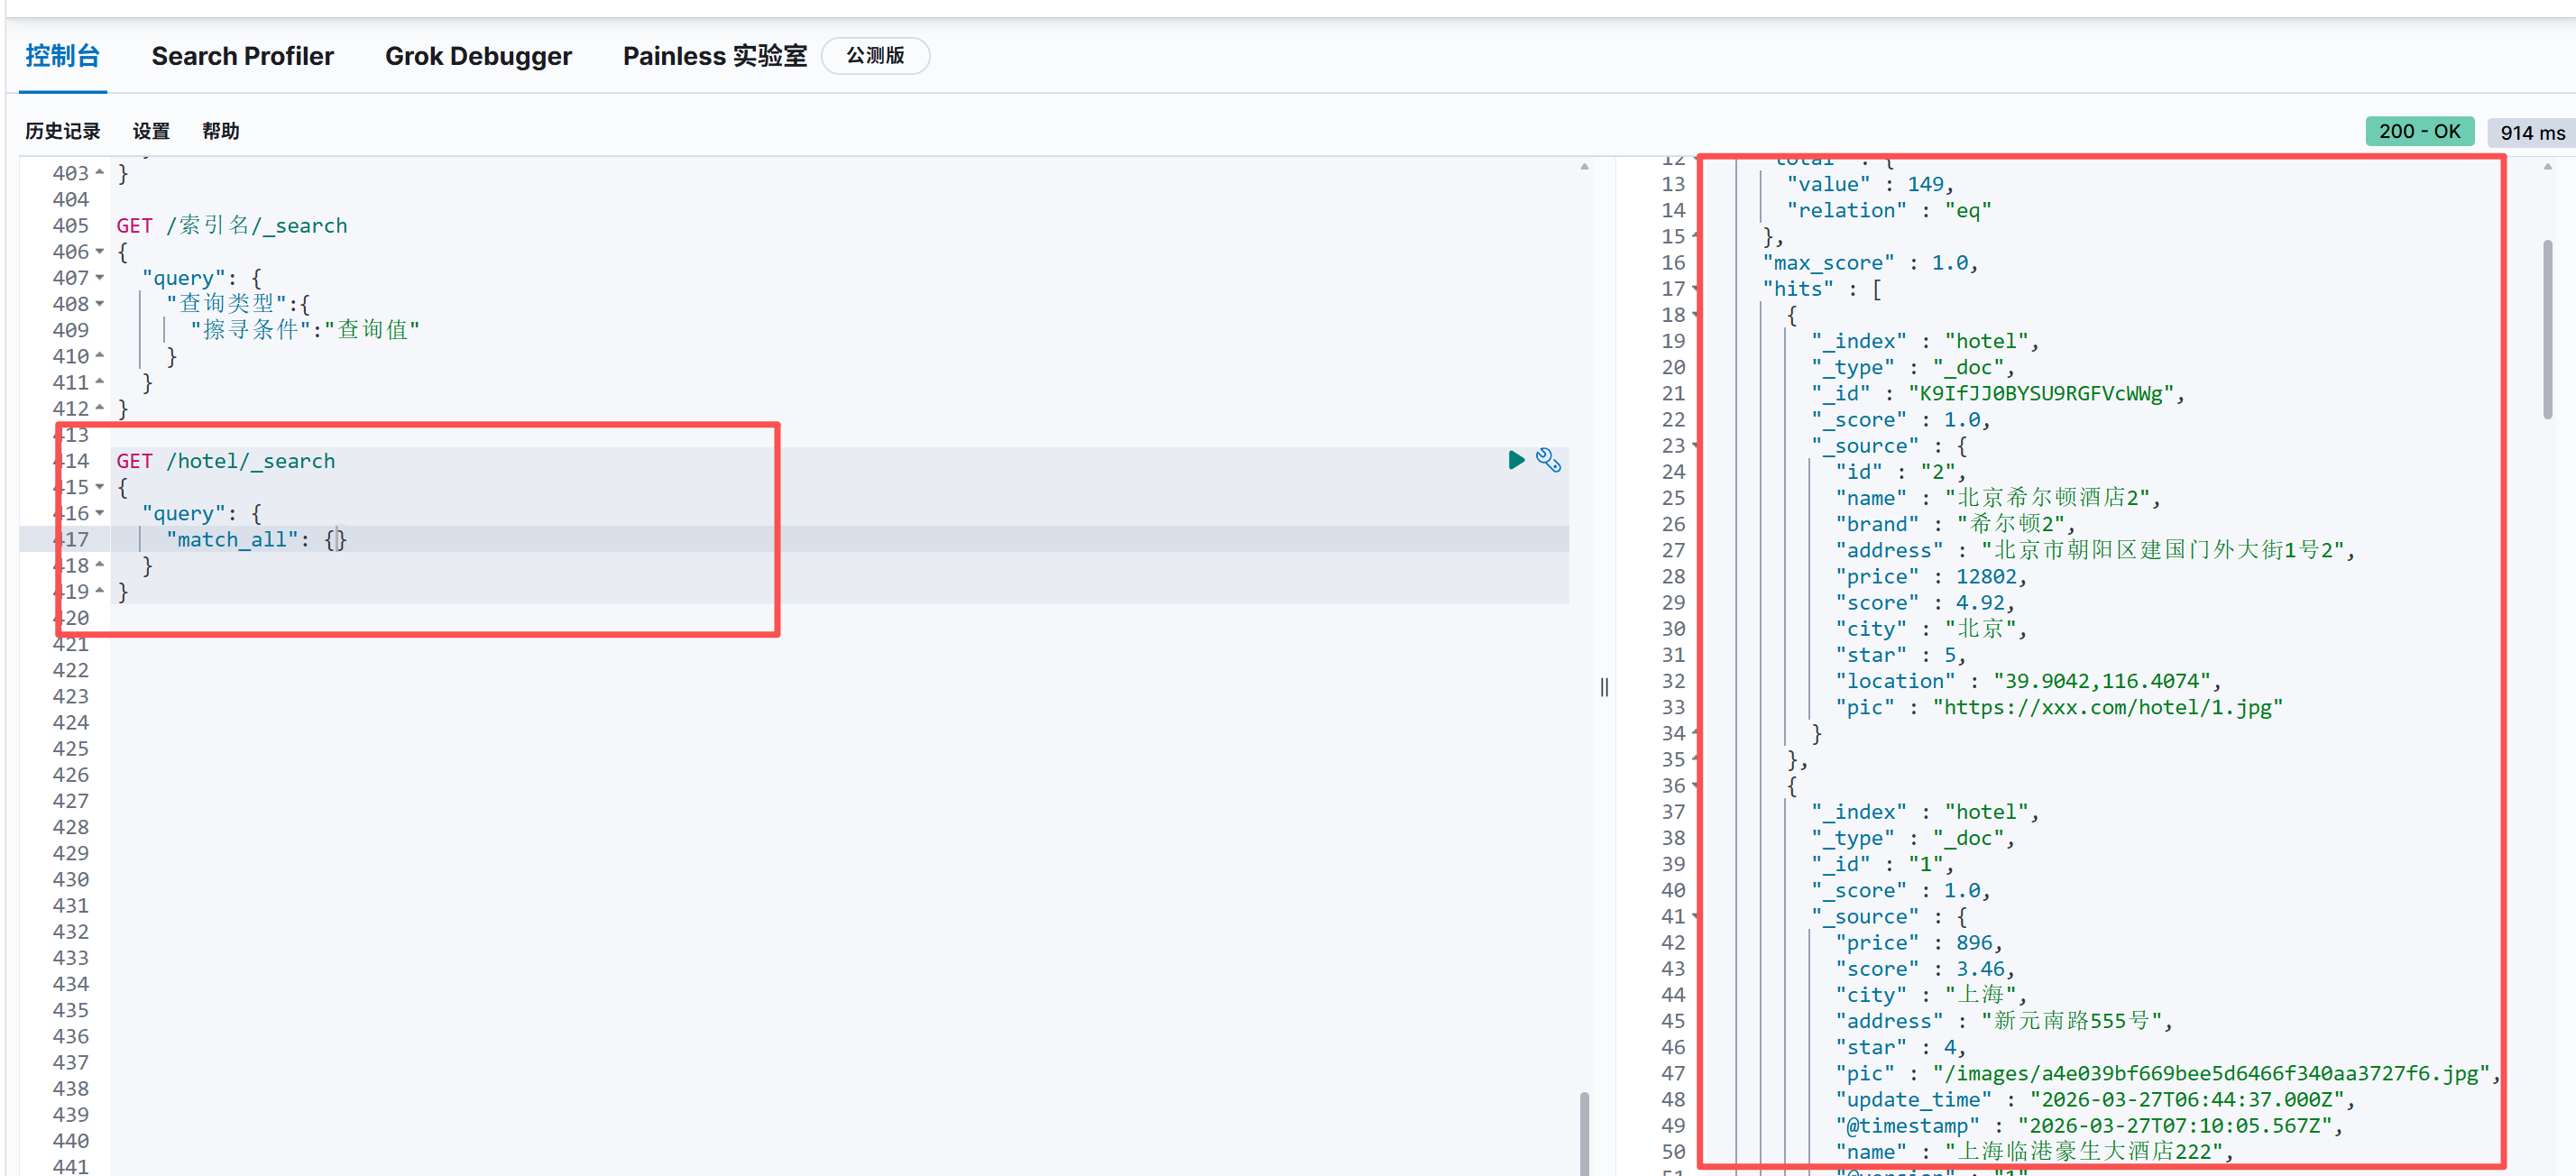Collapse _source block at response line 41

coord(1695,917)
